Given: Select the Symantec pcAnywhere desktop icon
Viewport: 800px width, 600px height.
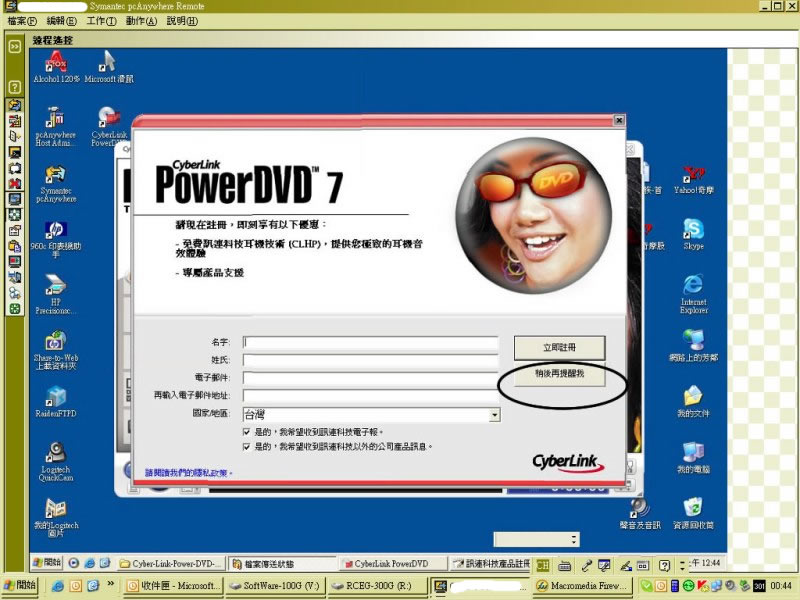Looking at the screenshot, I should coord(56,184).
